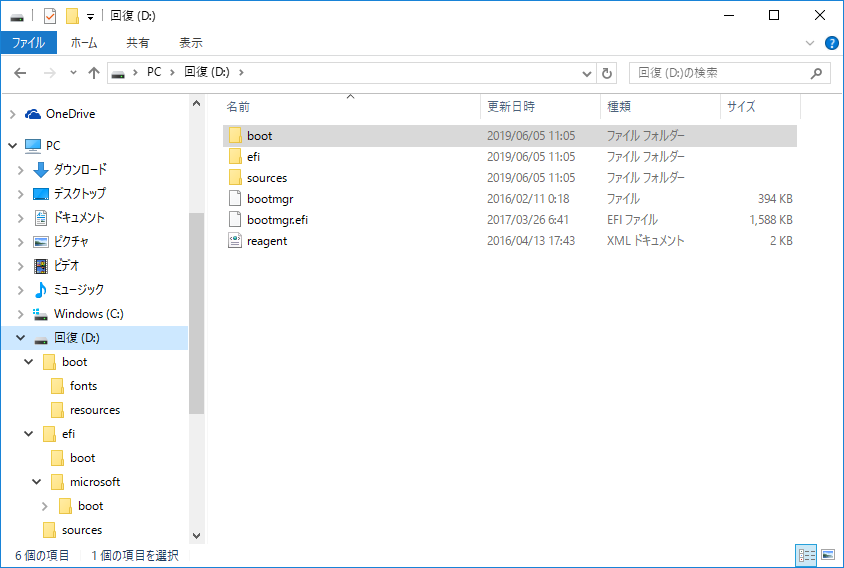Image resolution: width=844 pixels, height=568 pixels.
Task: Select the efi folder in file list
Action: pyautogui.click(x=510, y=157)
